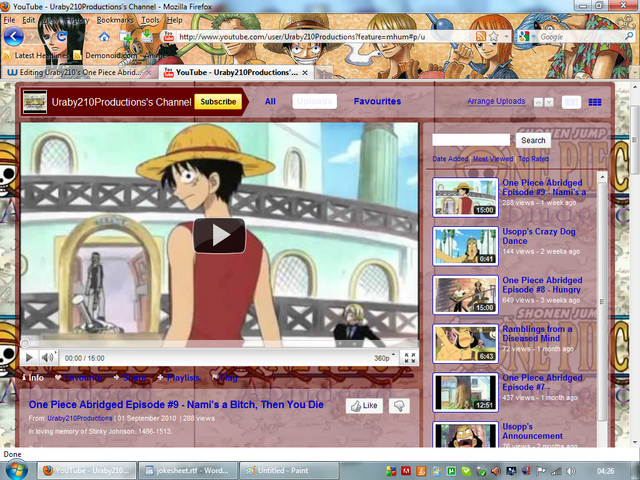Subscribe to Uraby210Productions's Channel
640x480 pixels.
click(x=218, y=102)
